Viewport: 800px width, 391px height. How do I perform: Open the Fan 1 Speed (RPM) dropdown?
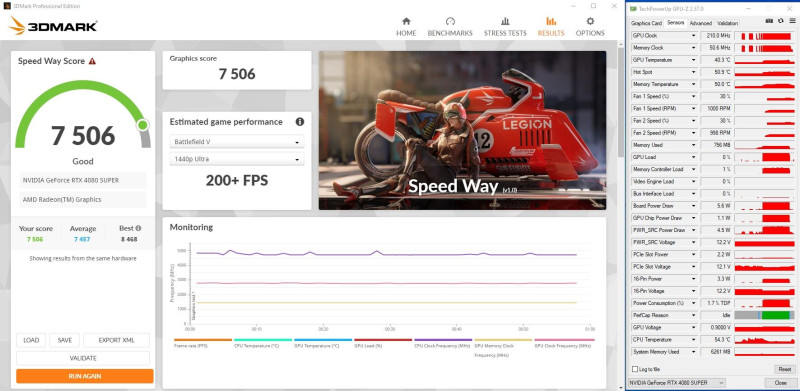(x=693, y=109)
